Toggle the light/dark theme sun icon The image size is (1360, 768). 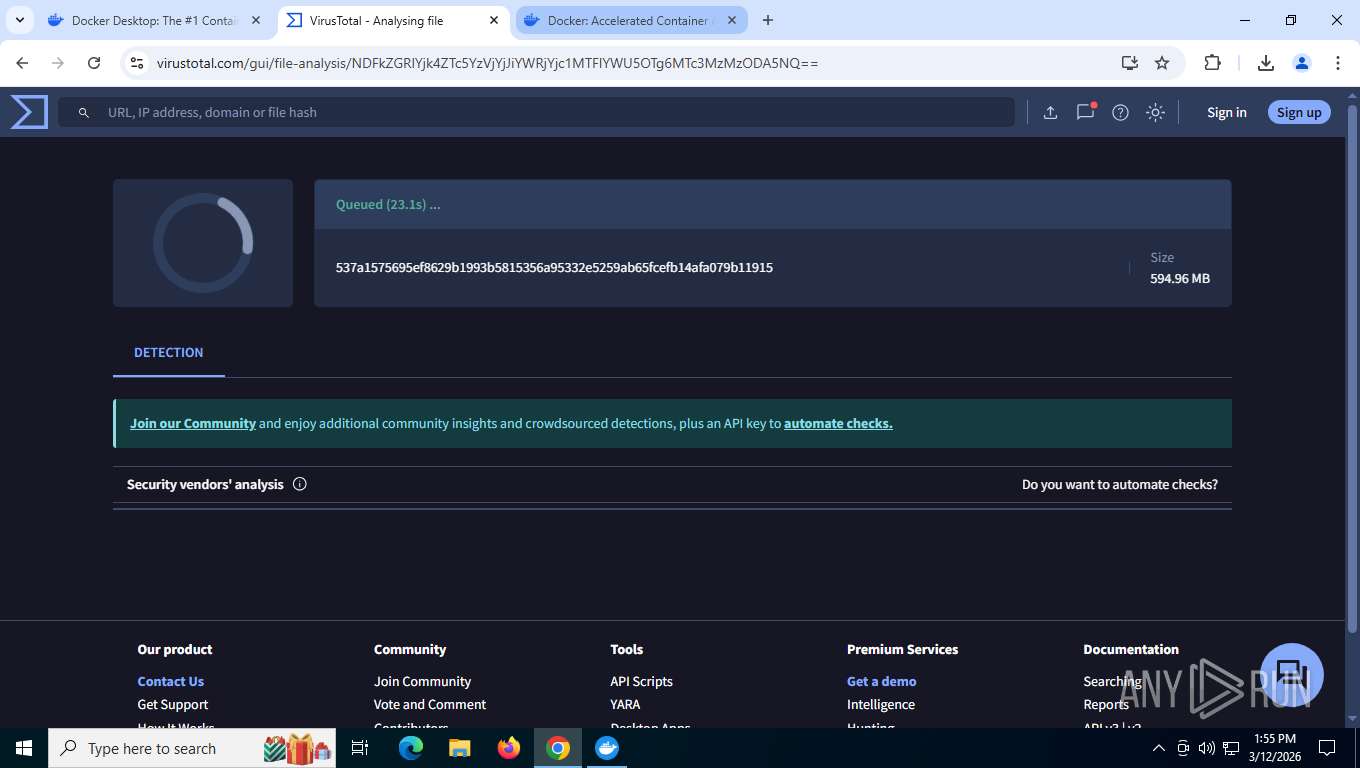point(1155,113)
